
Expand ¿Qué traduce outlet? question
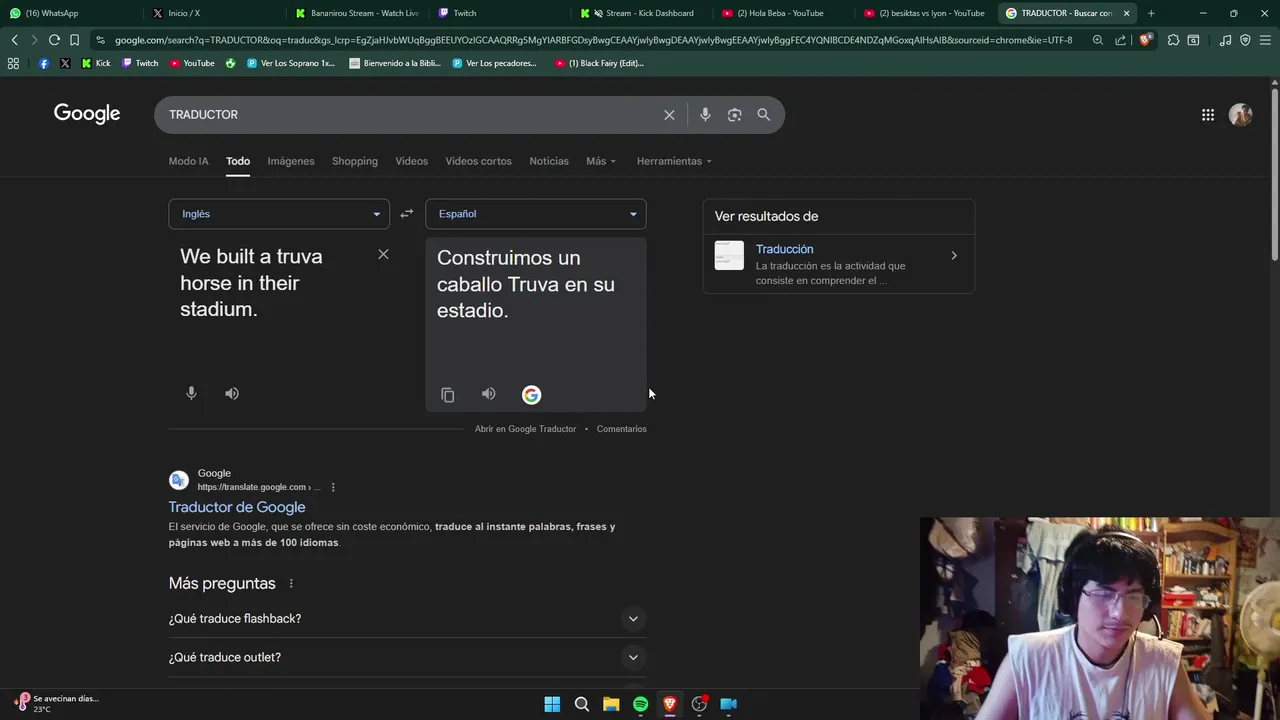pyautogui.click(x=407, y=657)
